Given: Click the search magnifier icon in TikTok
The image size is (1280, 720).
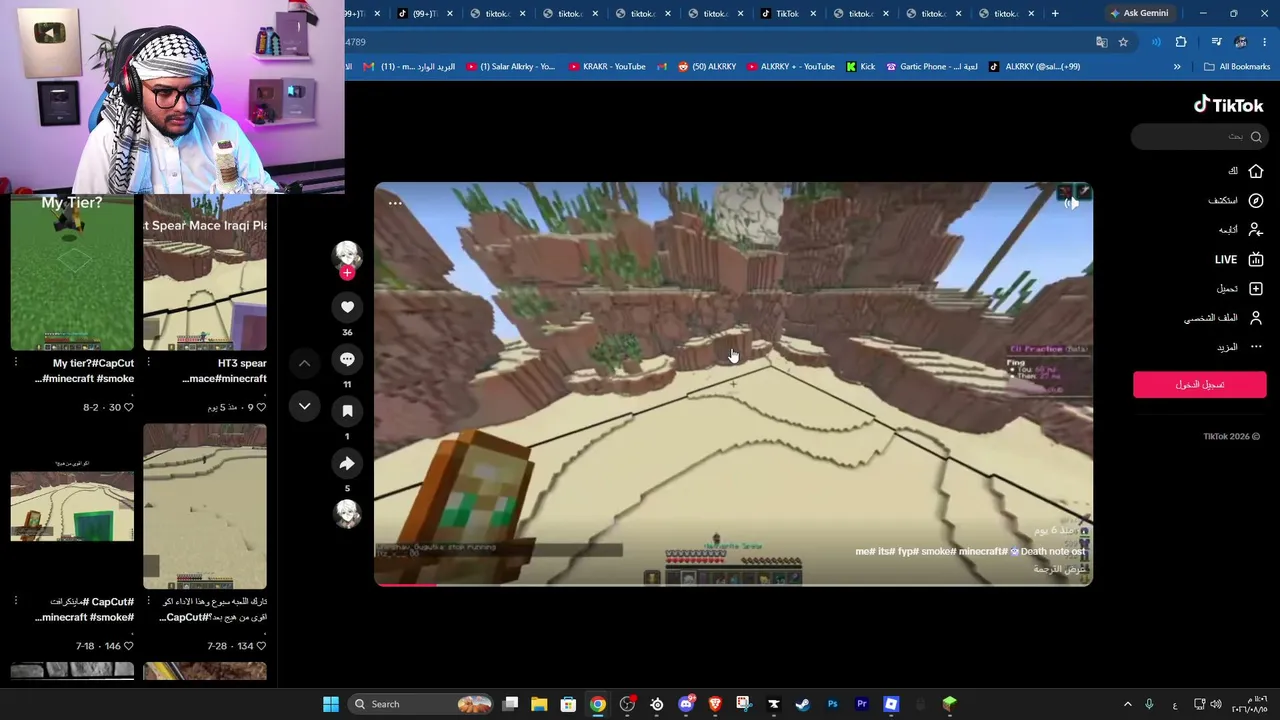Looking at the screenshot, I should point(1256,136).
